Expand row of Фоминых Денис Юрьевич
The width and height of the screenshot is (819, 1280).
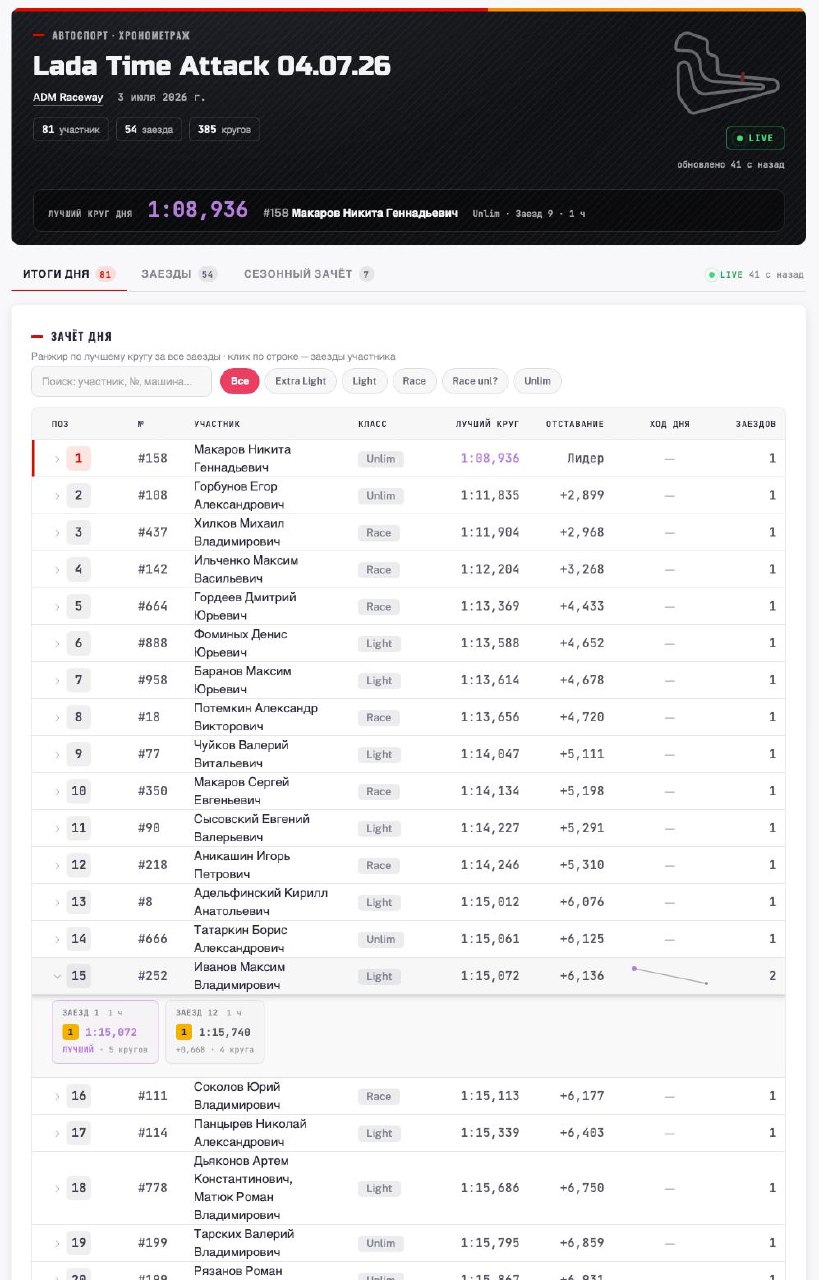point(57,644)
